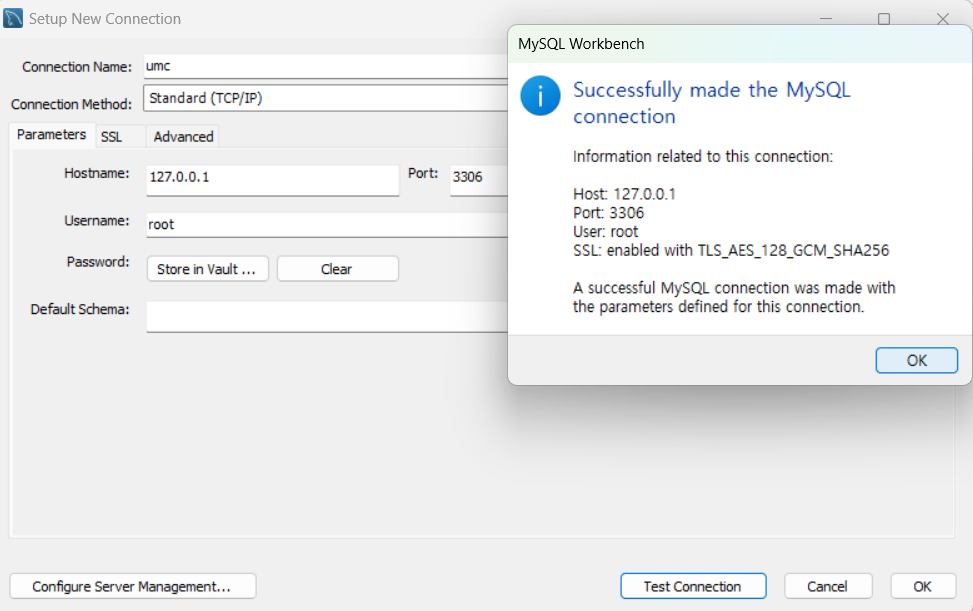973x611 pixels.
Task: Click the MySQL Workbench dialog title
Action: coord(581,44)
